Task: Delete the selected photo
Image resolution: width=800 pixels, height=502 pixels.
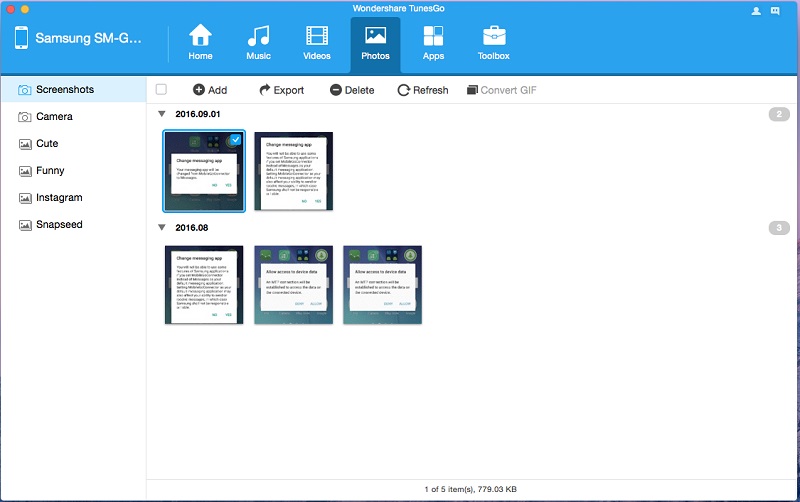Action: coord(352,90)
